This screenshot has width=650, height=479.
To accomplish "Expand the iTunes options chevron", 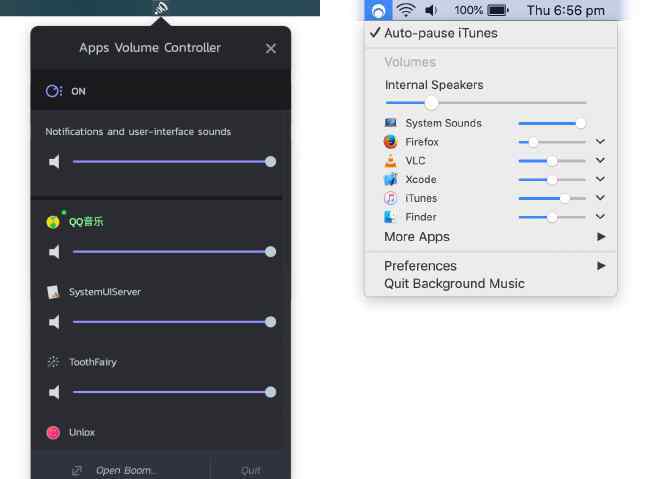I will [x=600, y=198].
